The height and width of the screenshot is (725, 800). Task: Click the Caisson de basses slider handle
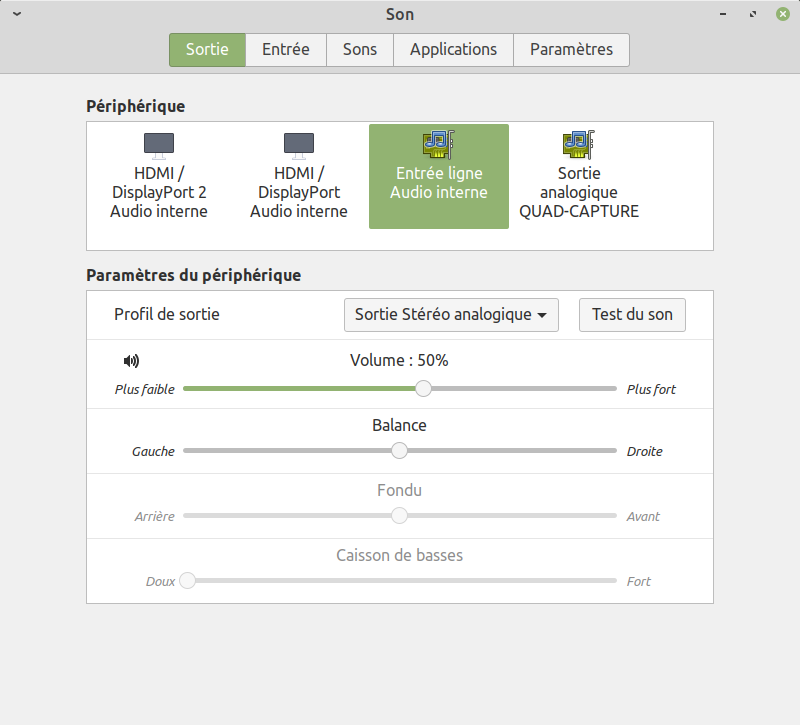[187, 580]
